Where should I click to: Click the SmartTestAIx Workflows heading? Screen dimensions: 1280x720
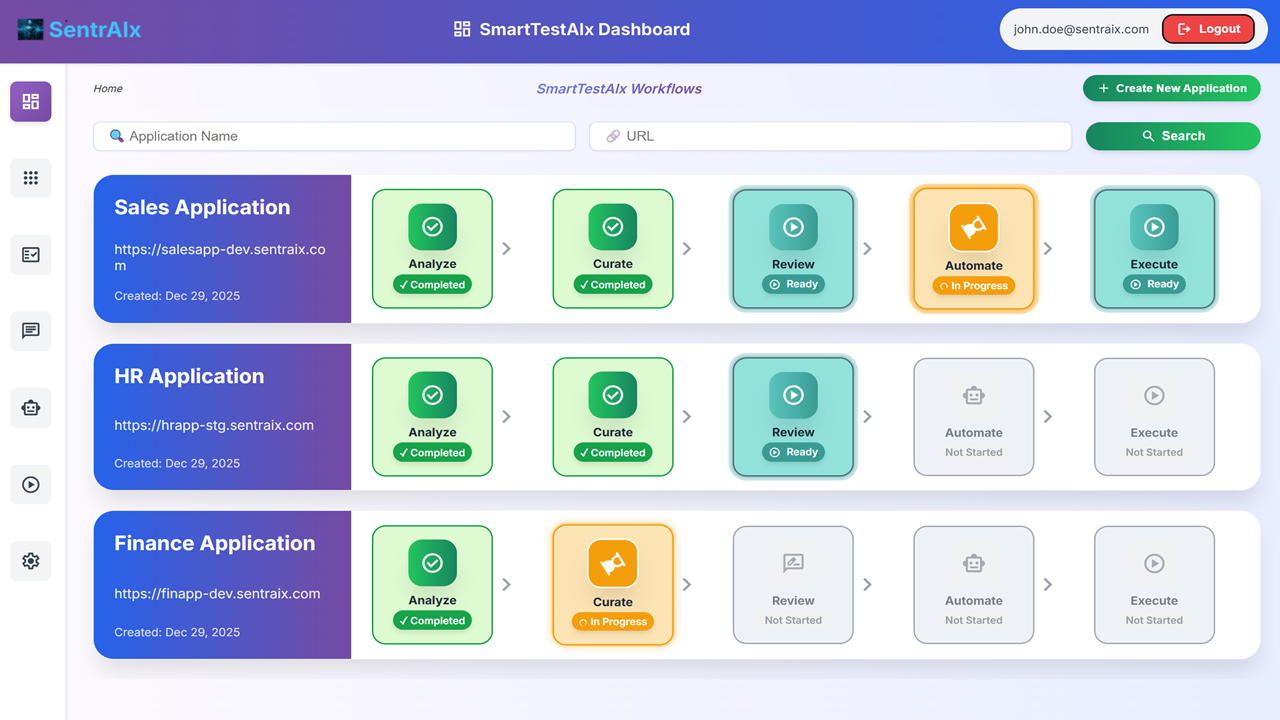[619, 89]
